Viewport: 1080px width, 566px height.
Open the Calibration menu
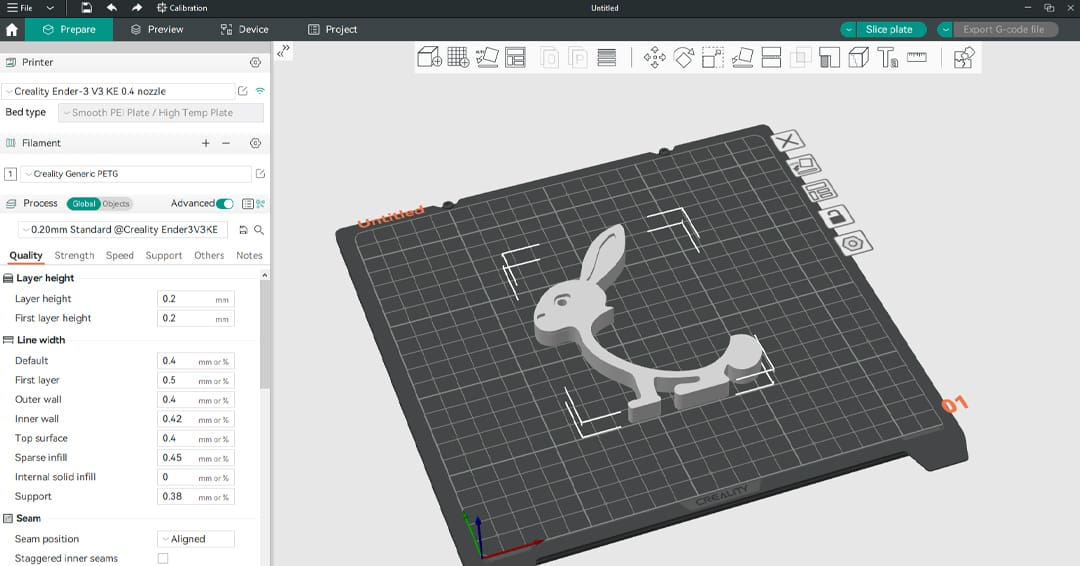[x=182, y=8]
